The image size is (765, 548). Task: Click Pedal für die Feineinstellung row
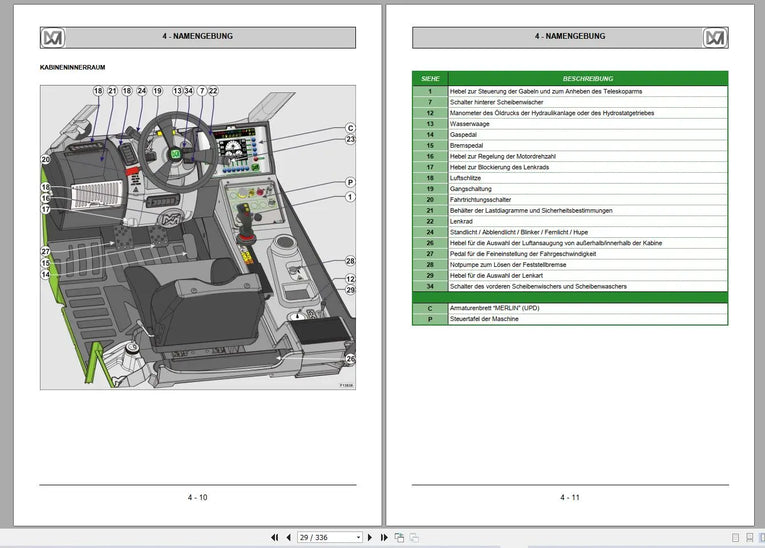tap(570, 254)
